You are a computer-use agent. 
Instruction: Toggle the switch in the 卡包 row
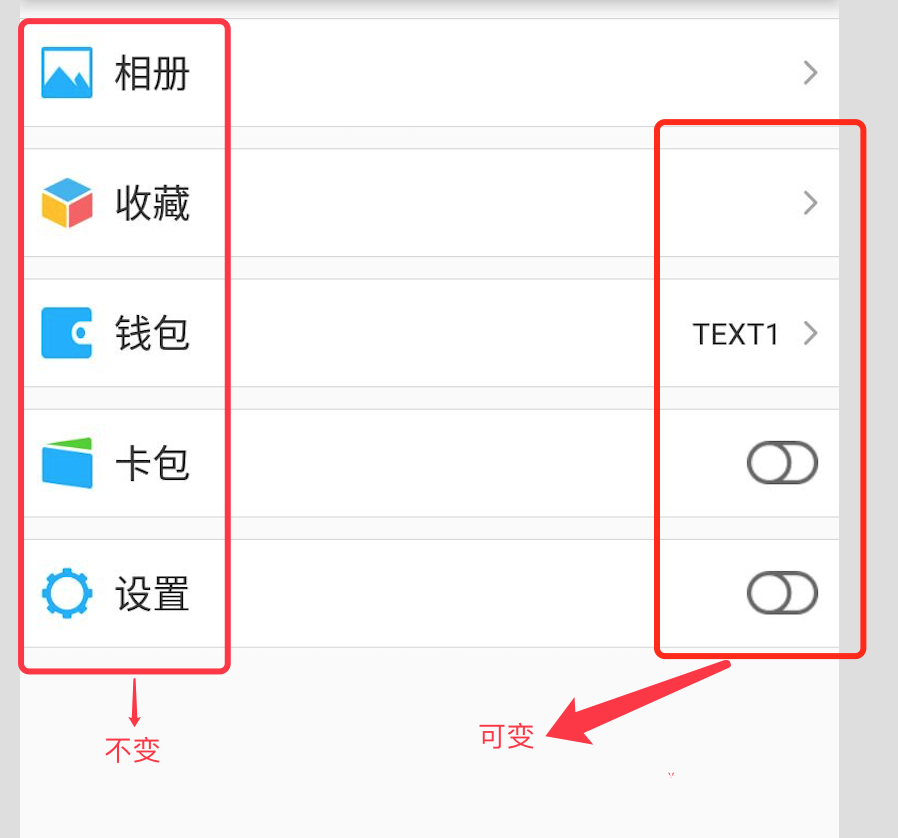(x=782, y=462)
